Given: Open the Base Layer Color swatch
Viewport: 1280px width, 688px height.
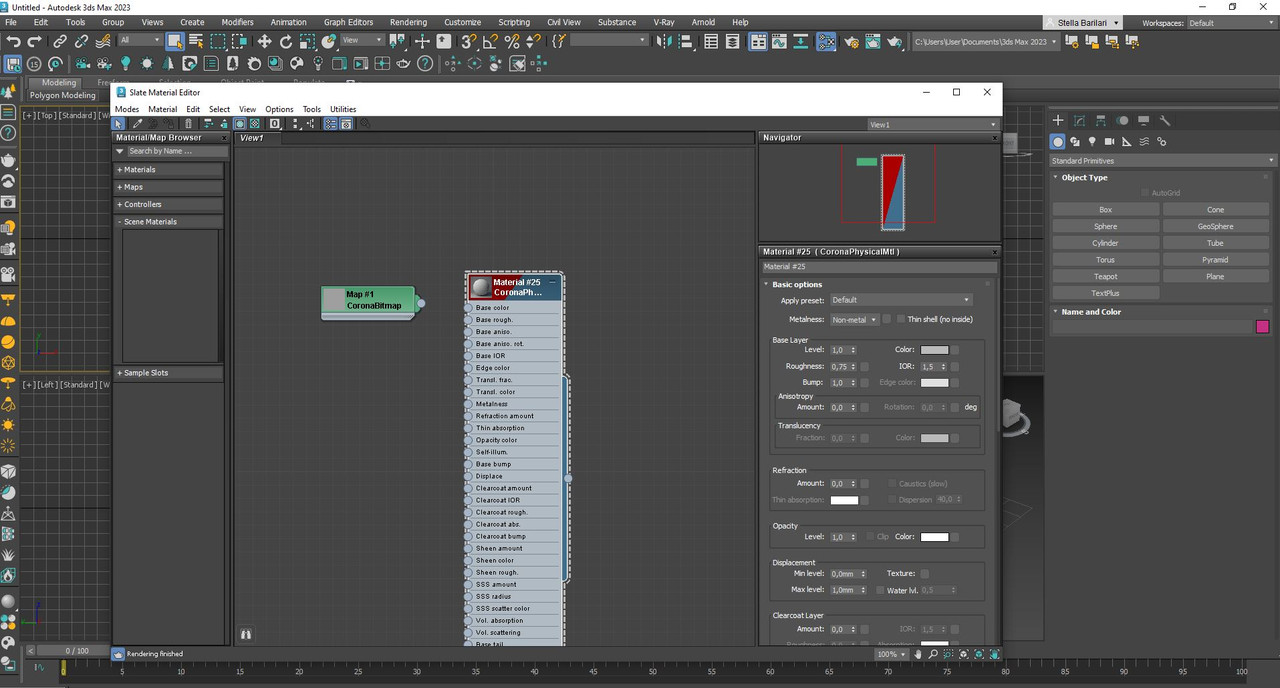Looking at the screenshot, I should 934,350.
